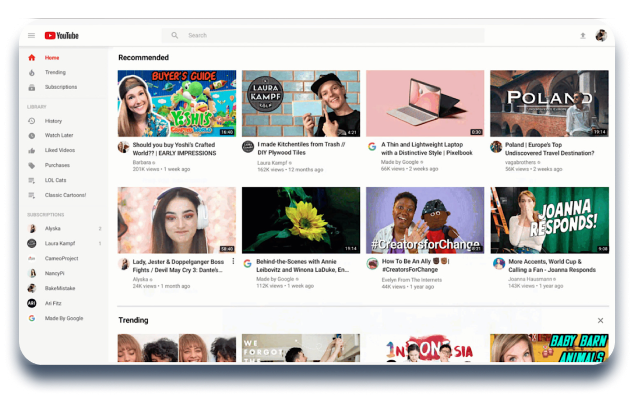Play Indonesia trending thumbnail
The height and width of the screenshot is (395, 634).
pyautogui.click(x=425, y=348)
